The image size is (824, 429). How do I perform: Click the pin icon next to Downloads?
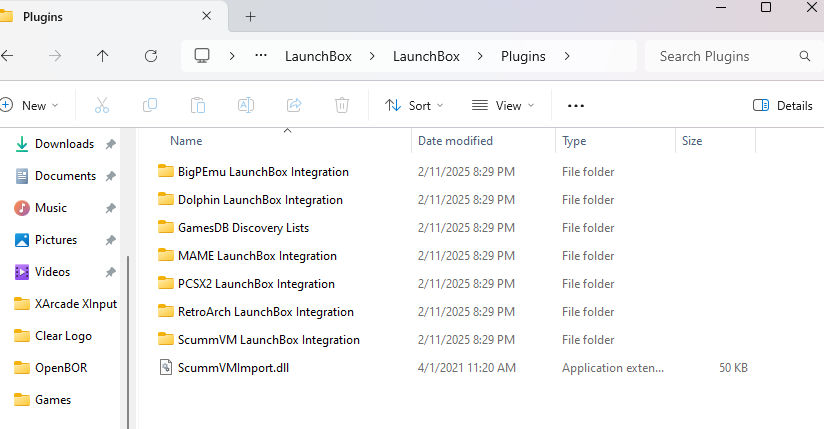pos(110,144)
